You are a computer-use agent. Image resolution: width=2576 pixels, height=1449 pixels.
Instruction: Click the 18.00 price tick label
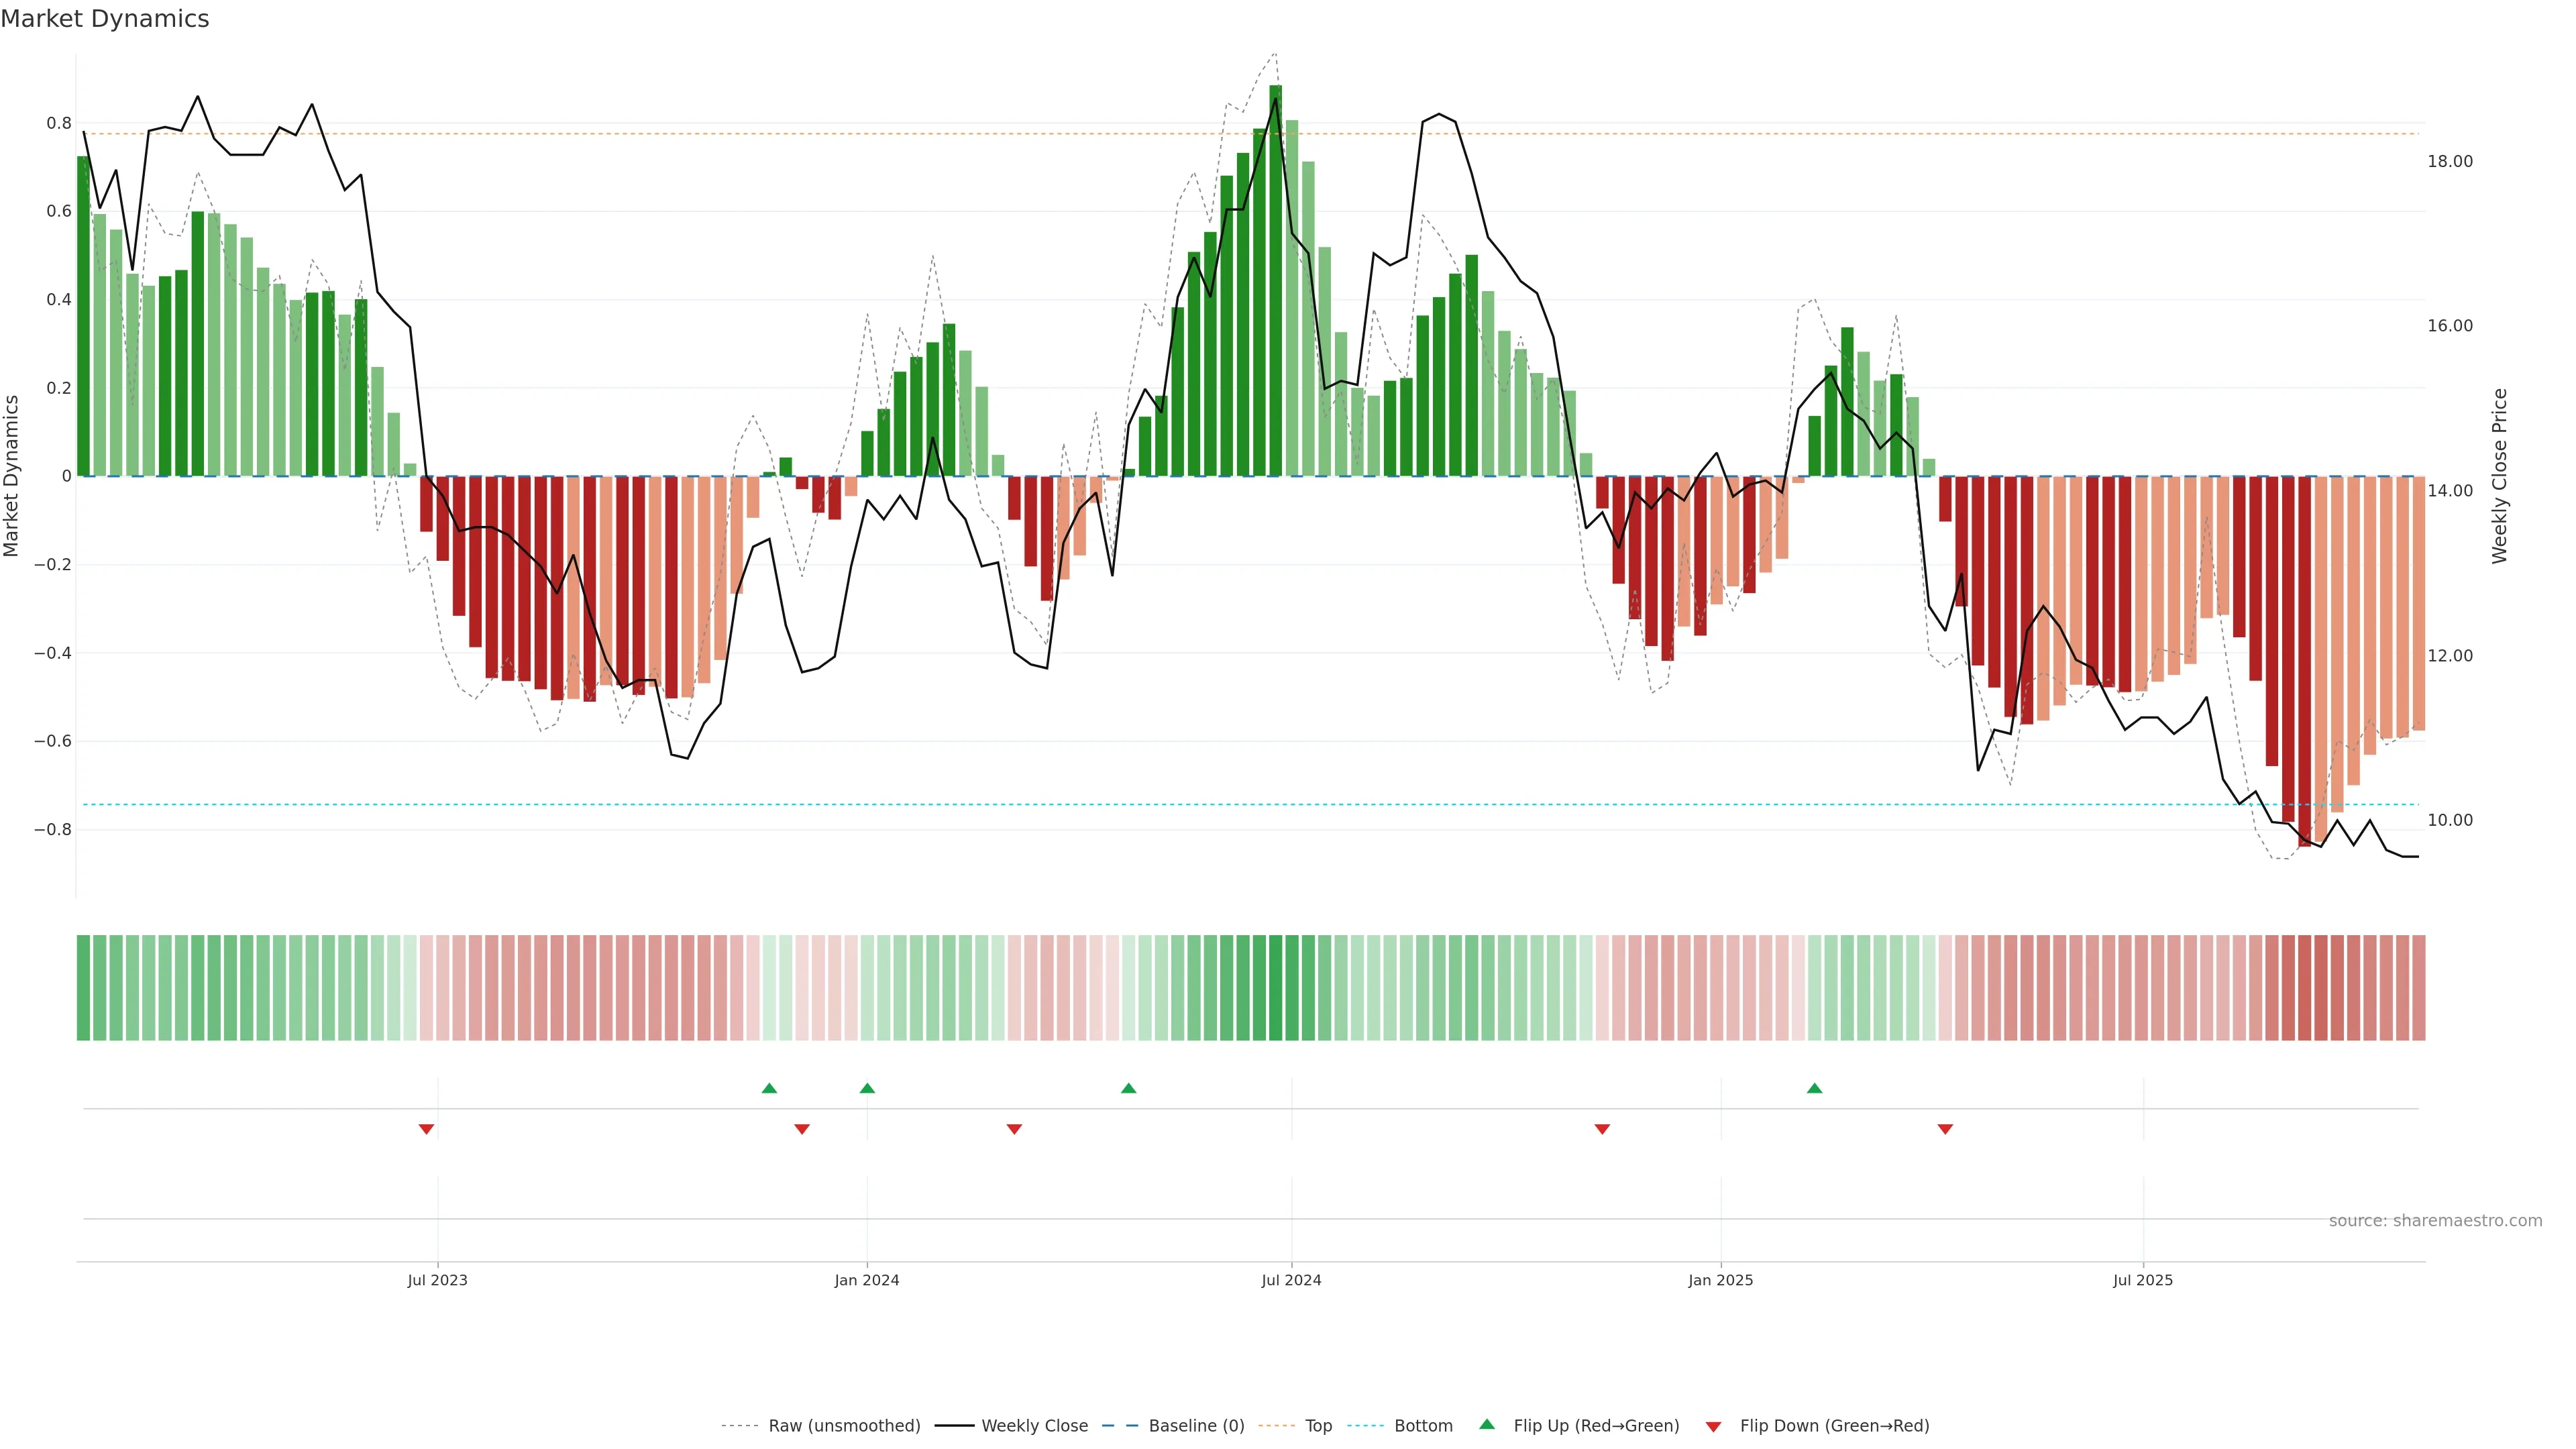(2449, 161)
